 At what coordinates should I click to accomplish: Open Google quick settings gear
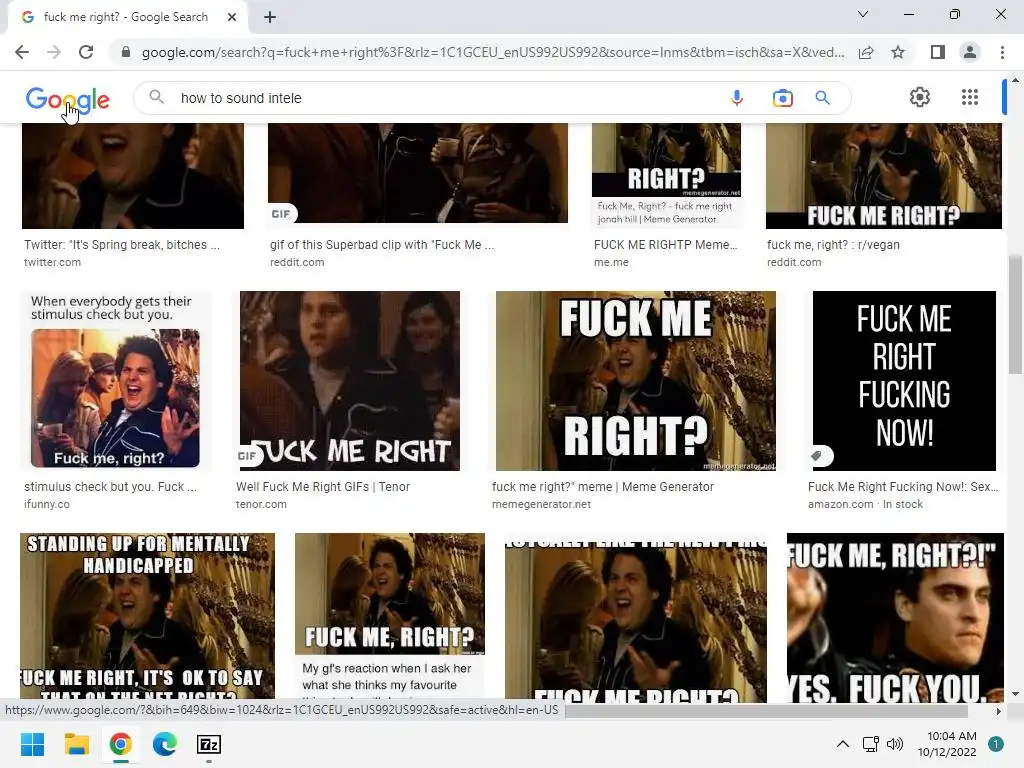click(x=920, y=97)
